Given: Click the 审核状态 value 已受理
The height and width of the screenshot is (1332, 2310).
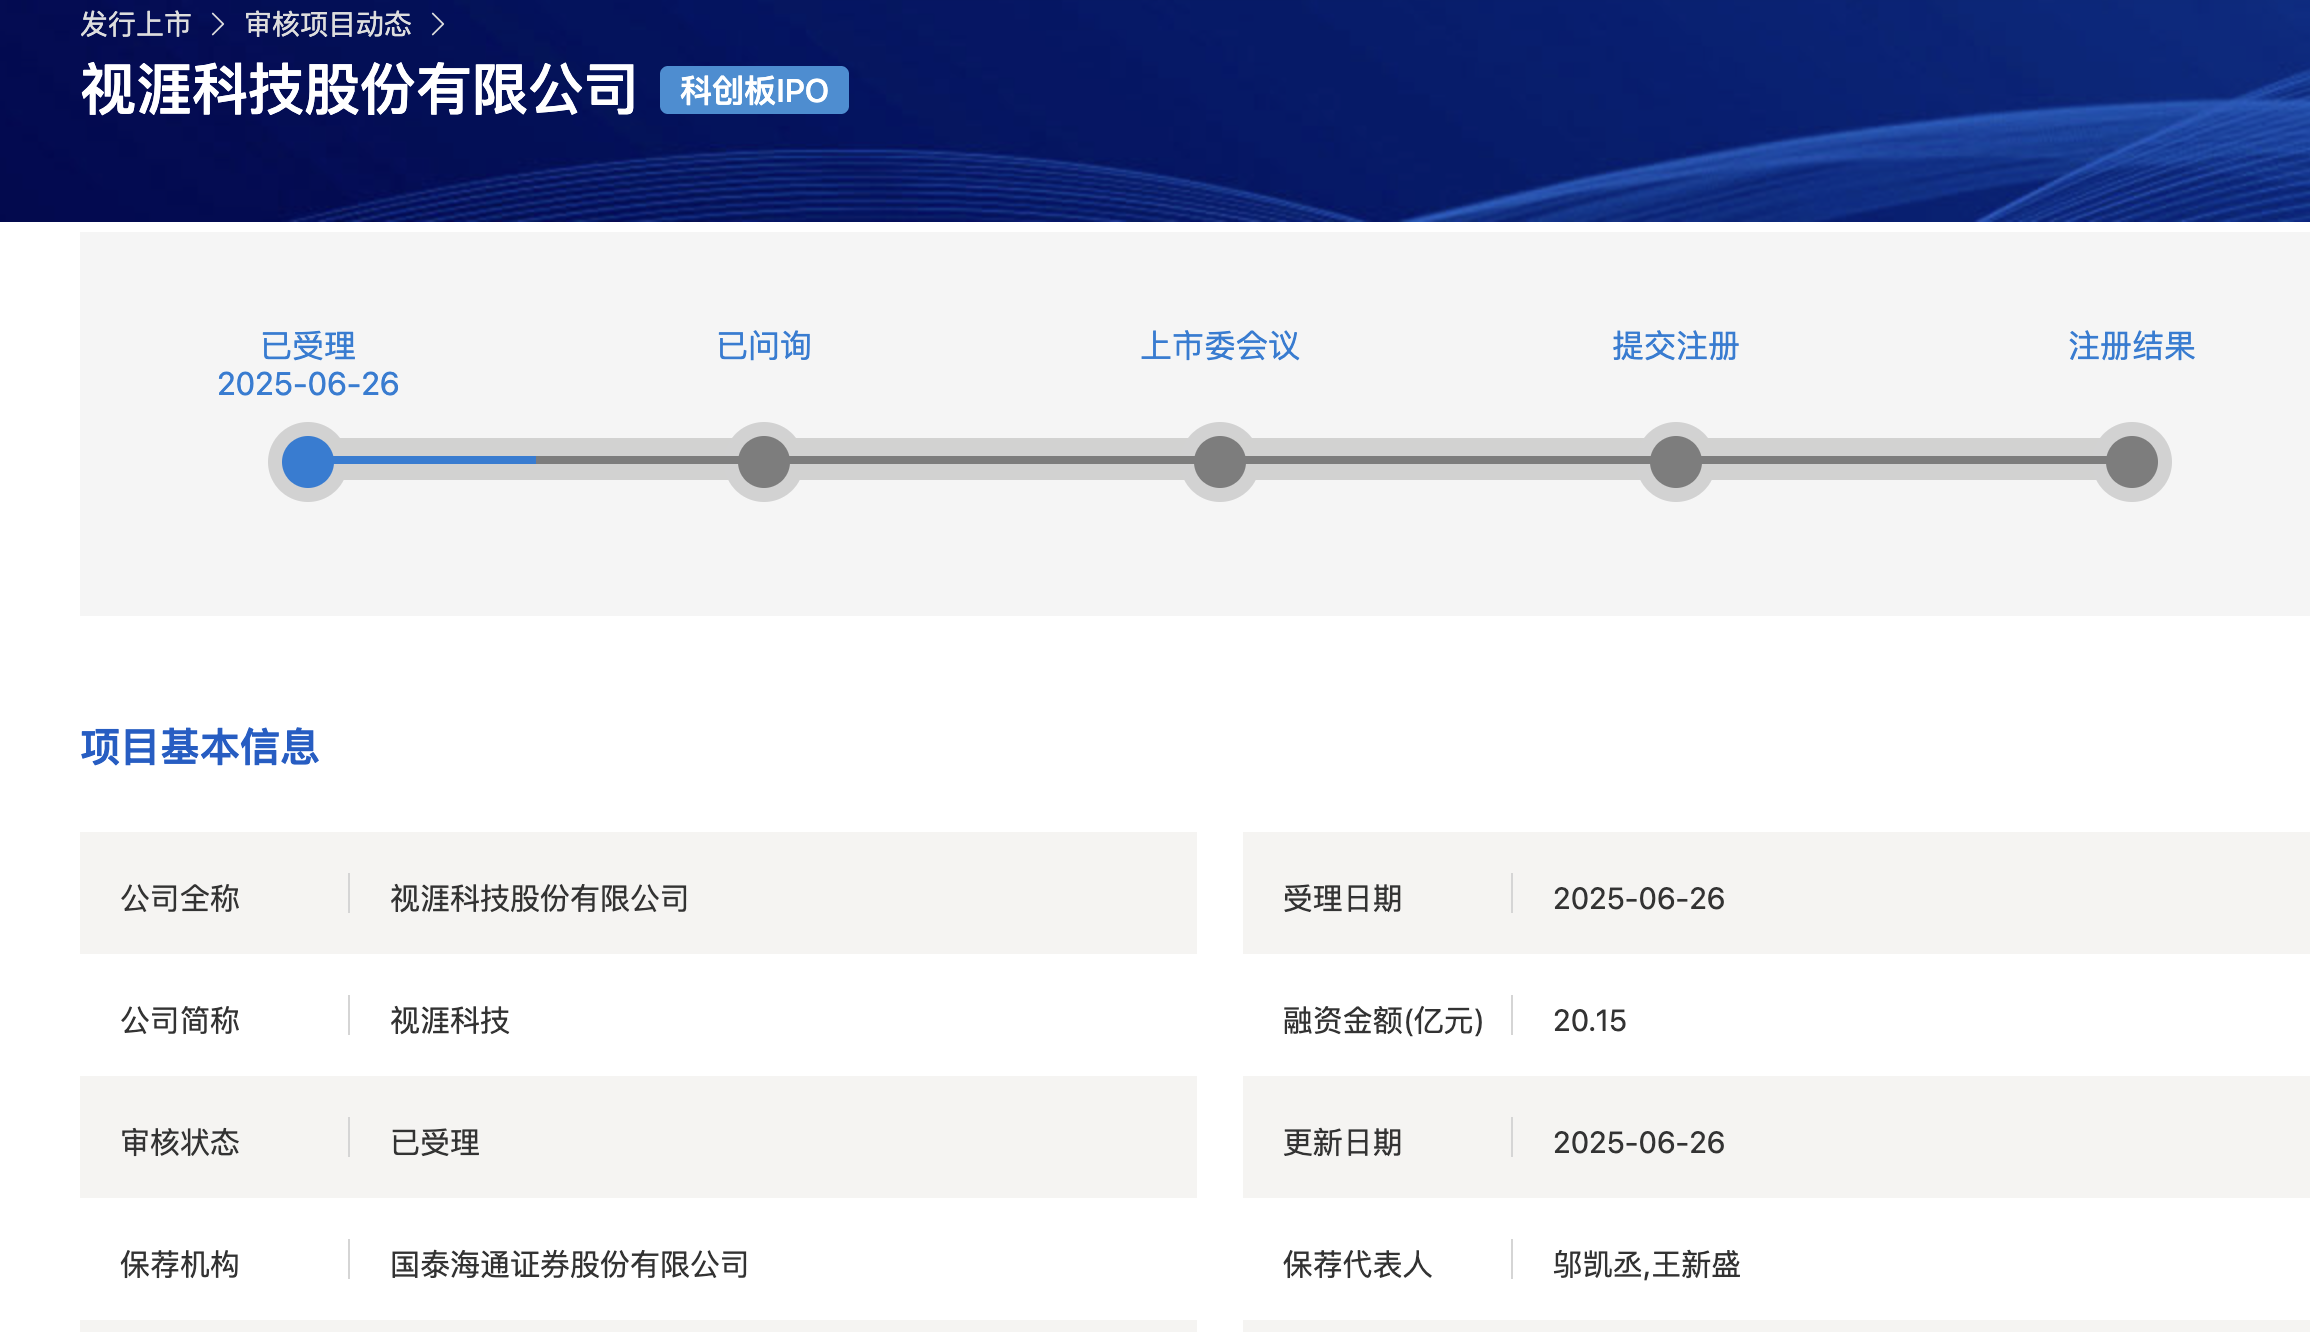Looking at the screenshot, I should click(x=434, y=1142).
